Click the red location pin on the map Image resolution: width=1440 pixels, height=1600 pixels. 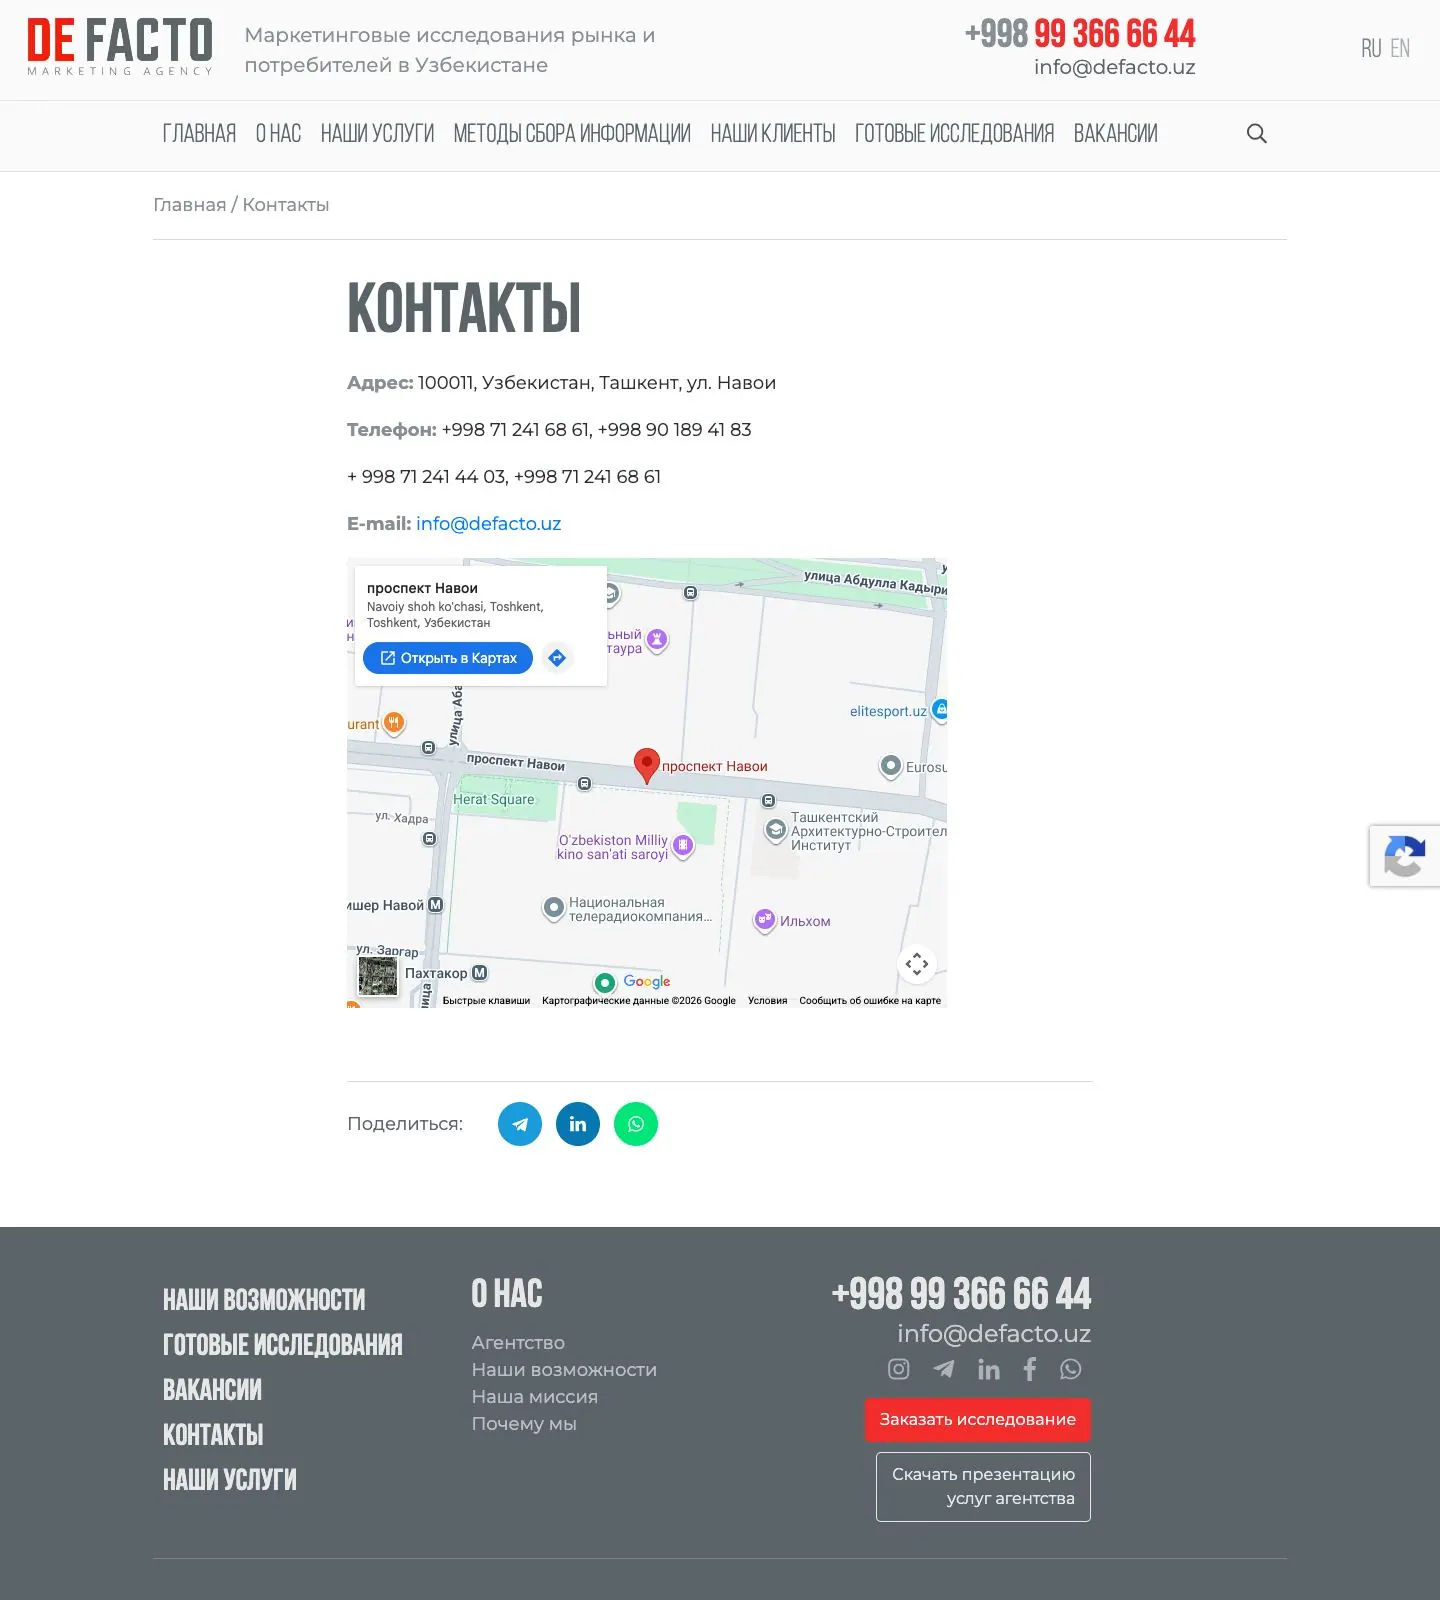click(x=647, y=765)
